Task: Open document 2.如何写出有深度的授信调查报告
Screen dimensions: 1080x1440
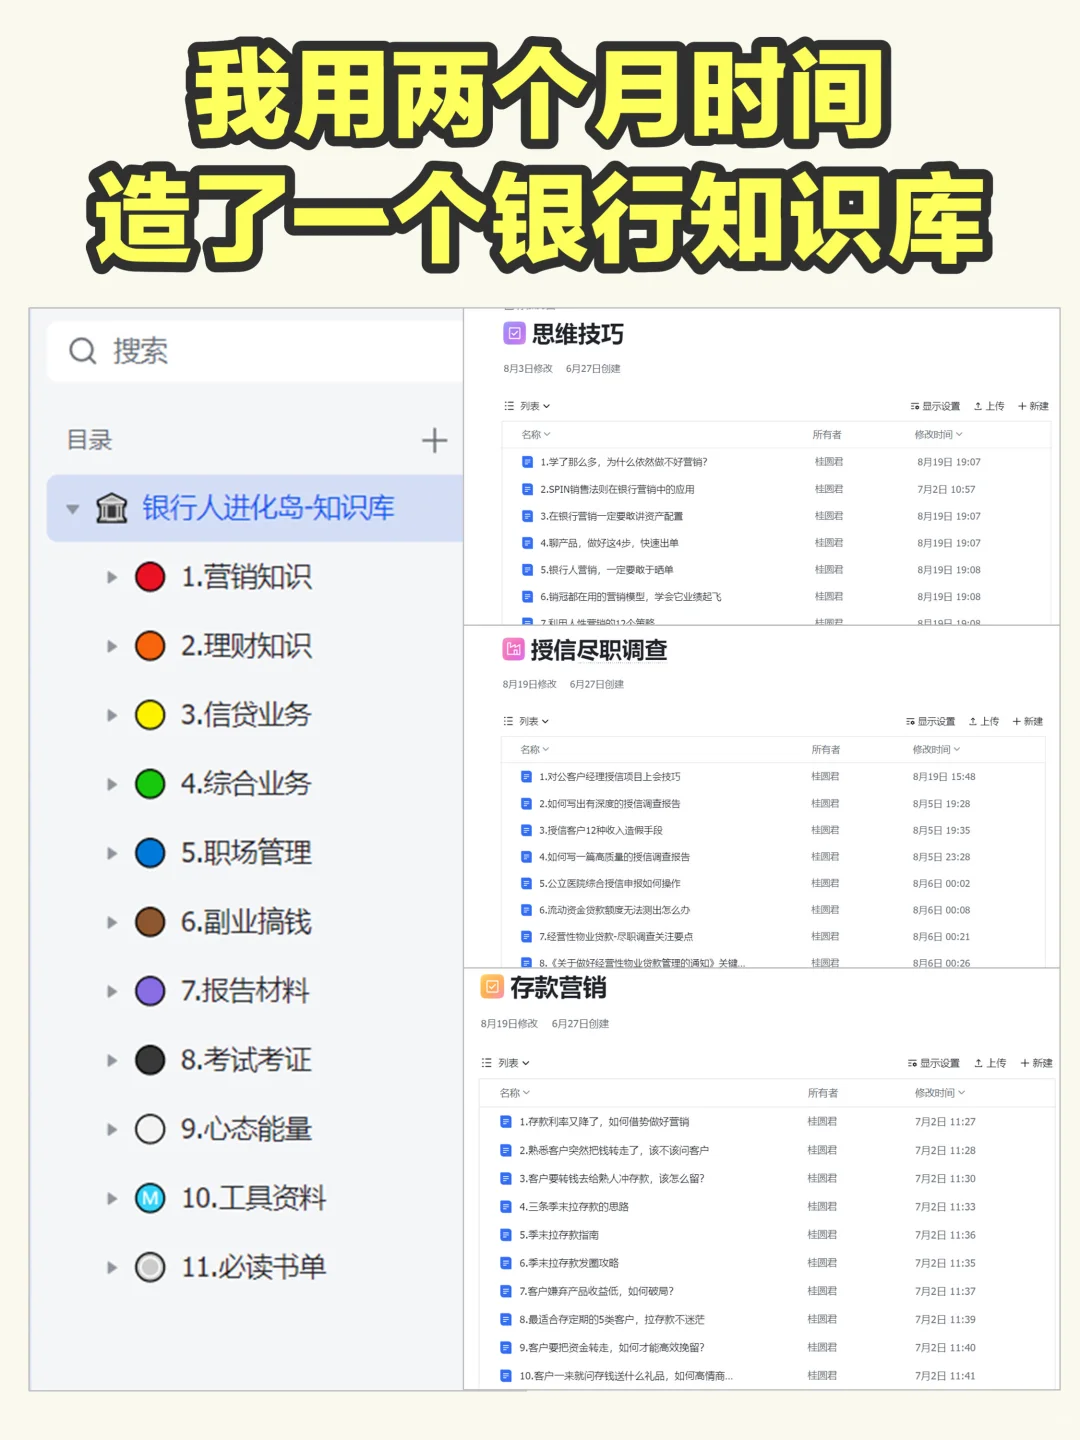Action: tap(610, 803)
